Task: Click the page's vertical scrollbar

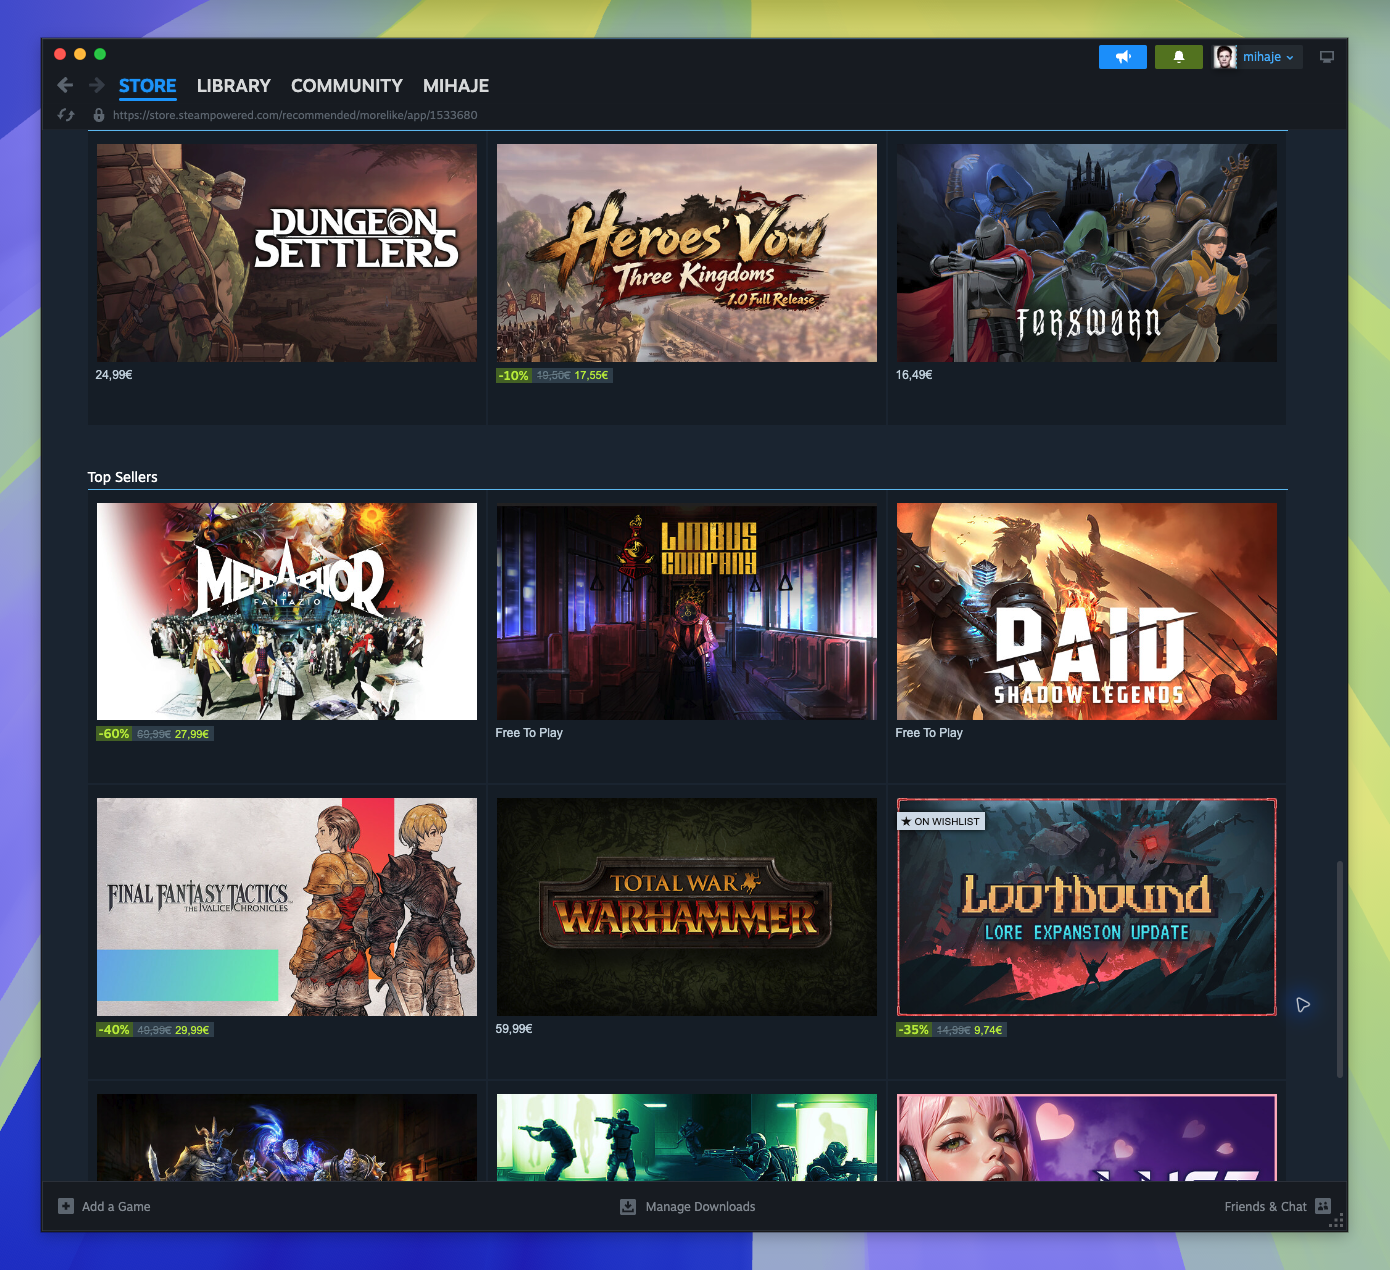Action: [1340, 968]
